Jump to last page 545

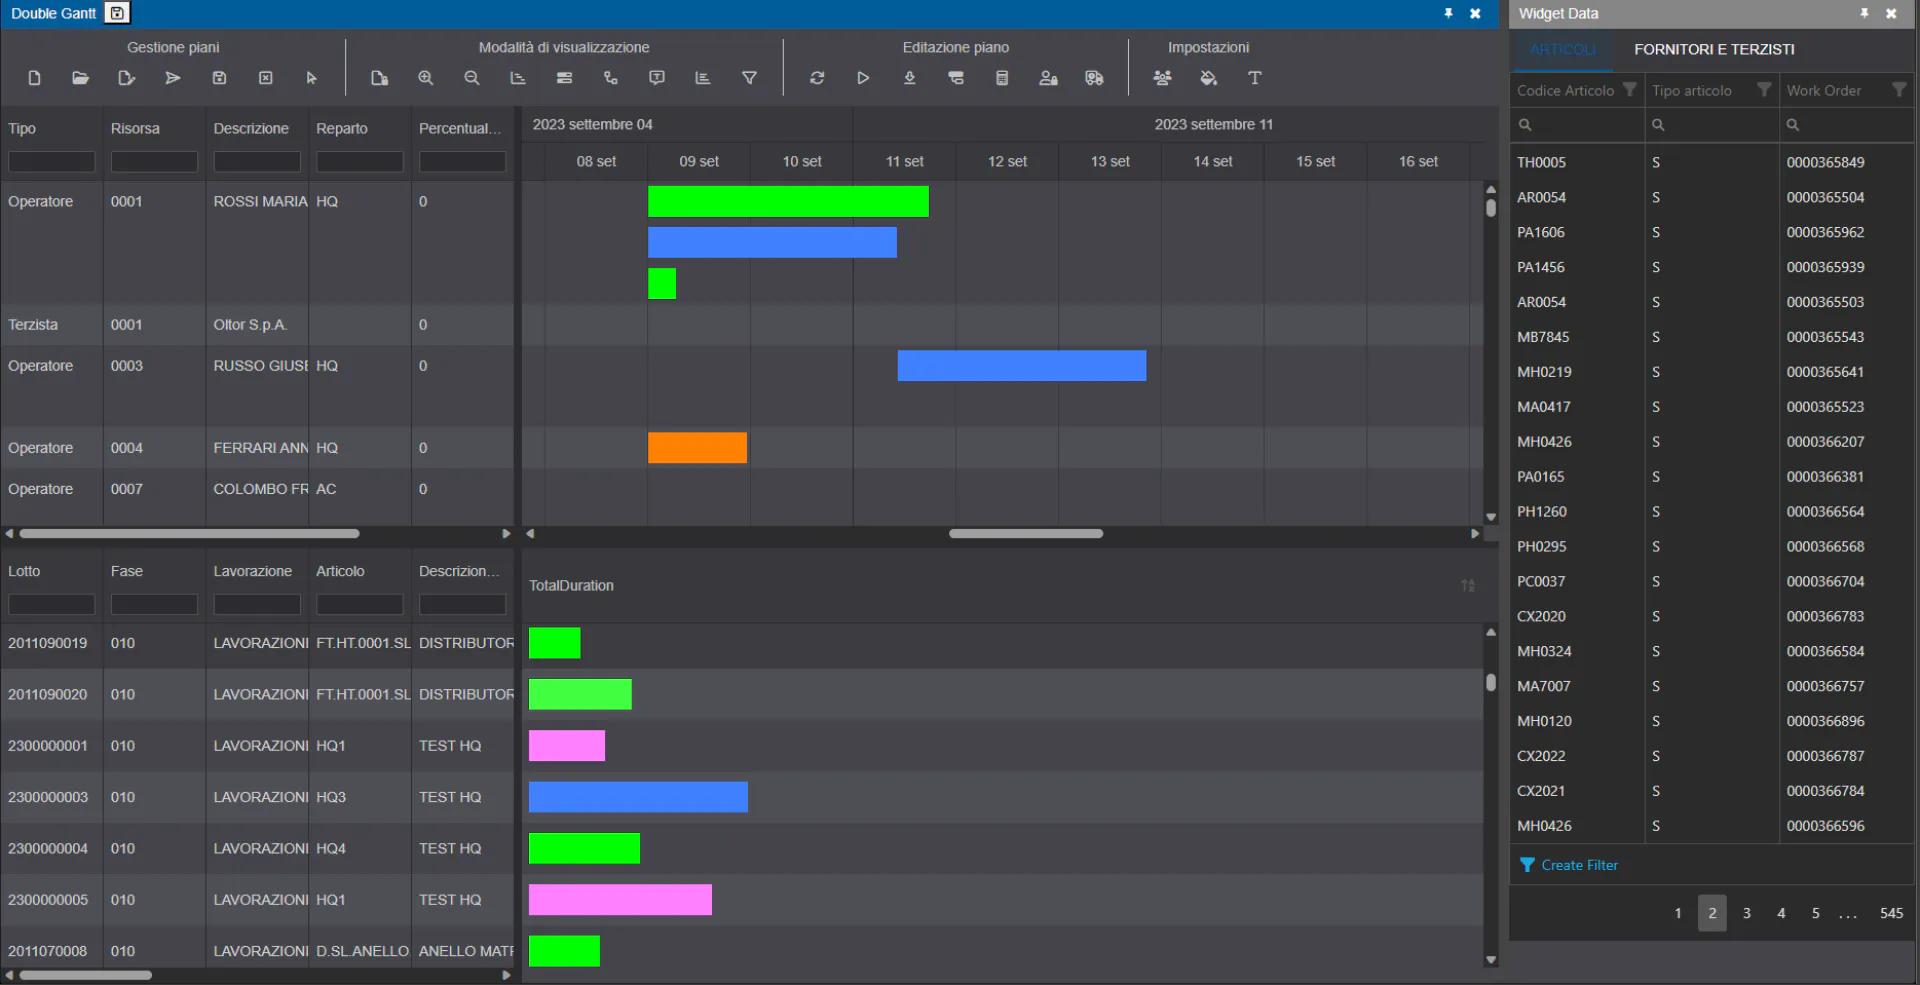coord(1891,913)
